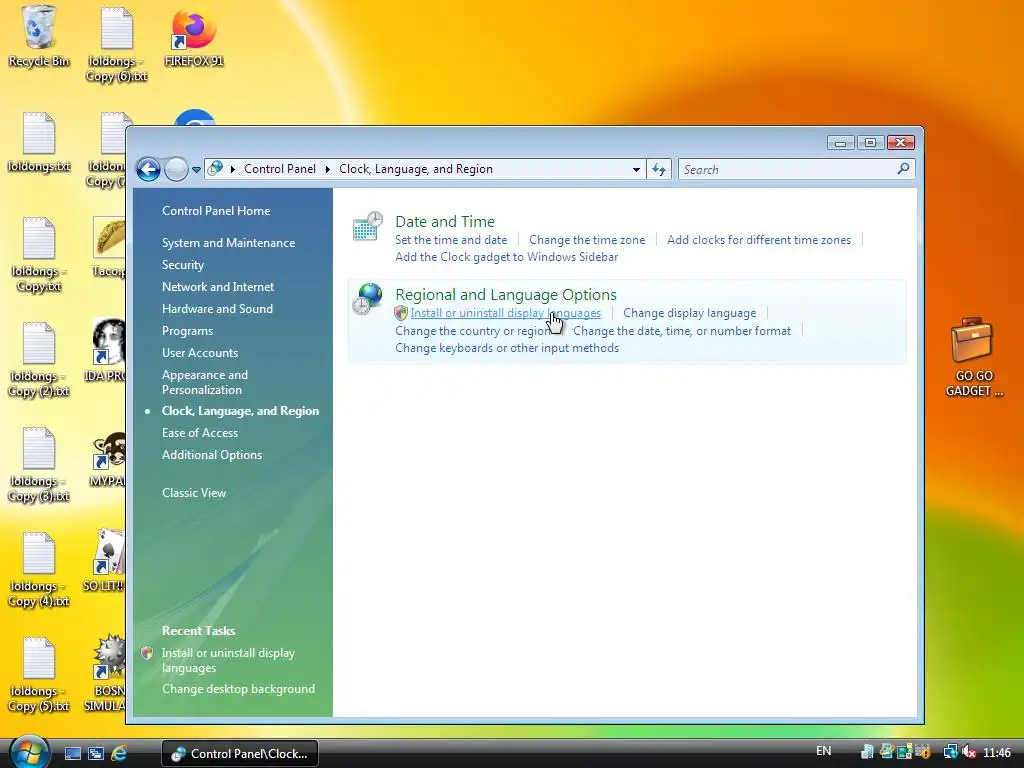Select the loldongs - Copy (4).txt file
1024x768 pixels.
point(39,570)
